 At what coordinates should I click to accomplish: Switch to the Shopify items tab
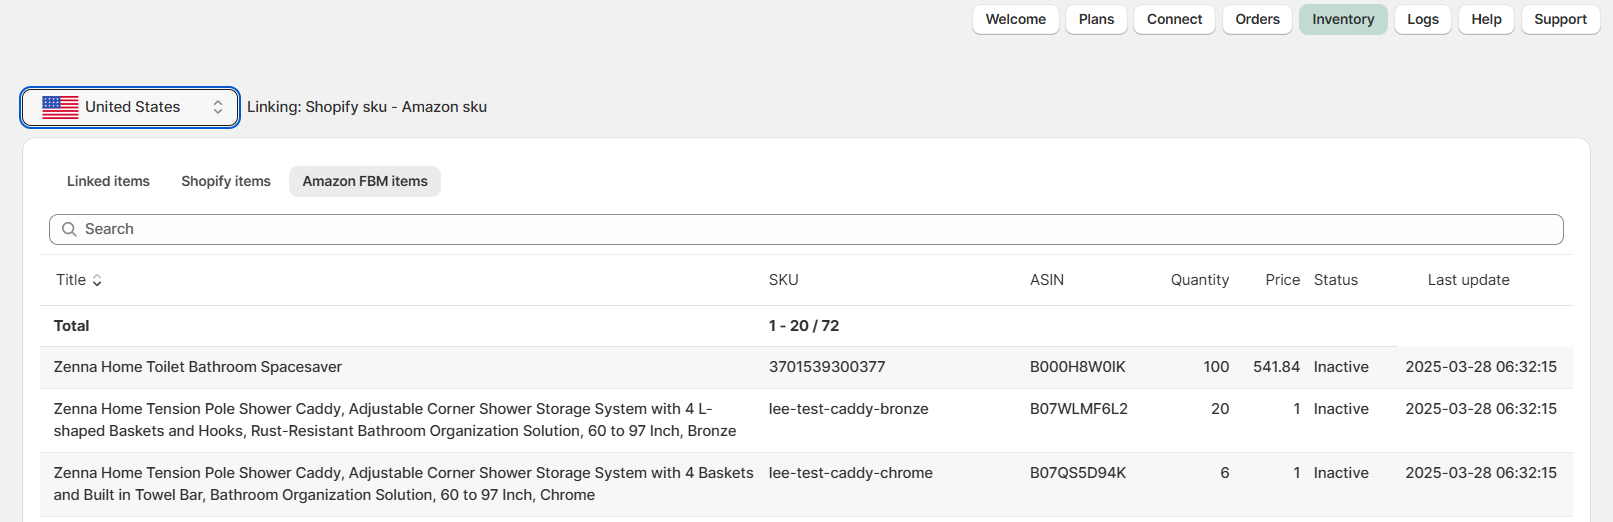[x=226, y=181]
